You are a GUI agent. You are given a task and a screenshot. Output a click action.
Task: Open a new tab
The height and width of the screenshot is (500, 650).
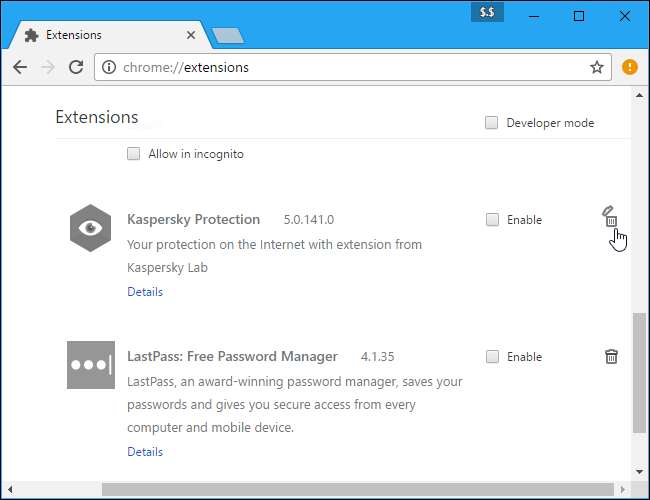click(228, 36)
